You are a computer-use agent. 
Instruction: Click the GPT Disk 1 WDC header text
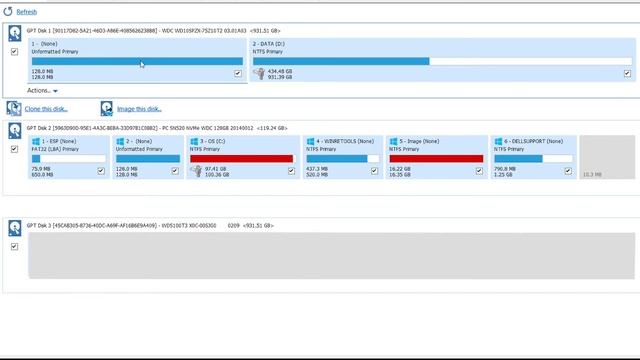pyautogui.click(x=153, y=31)
